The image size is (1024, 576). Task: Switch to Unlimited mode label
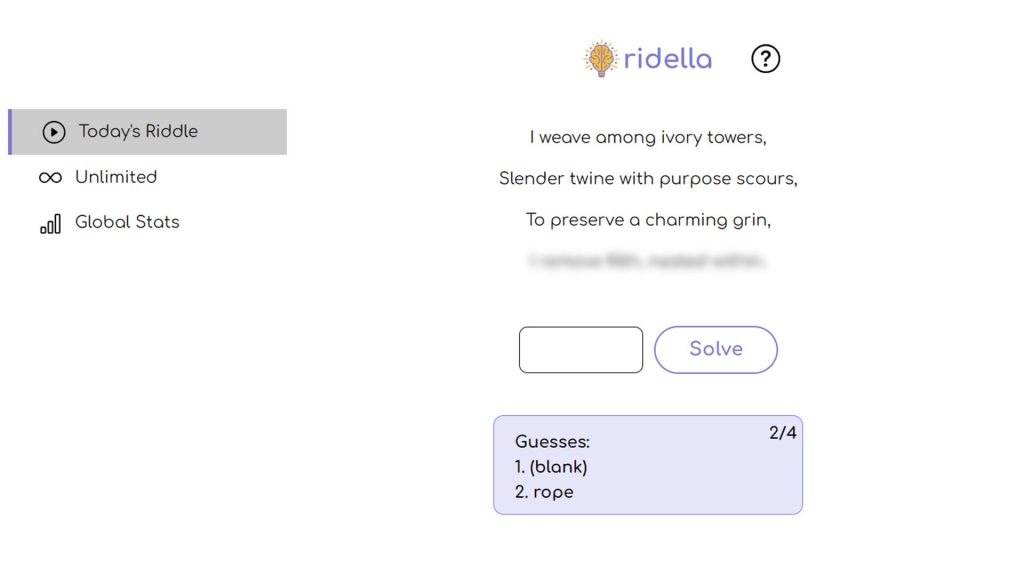pyautogui.click(x=116, y=177)
